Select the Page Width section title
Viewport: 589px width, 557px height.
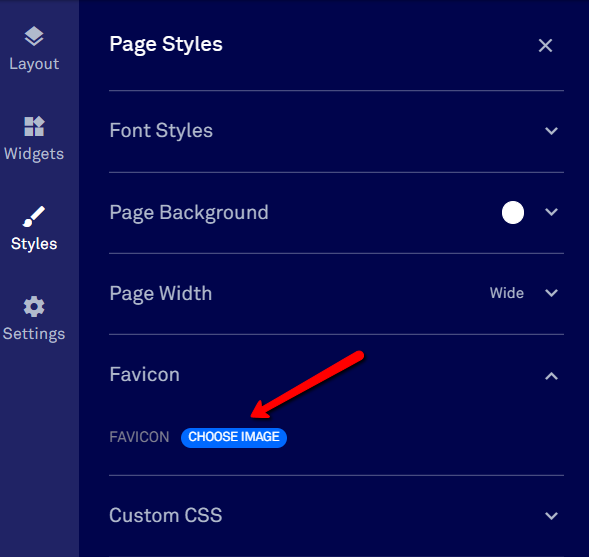click(x=161, y=293)
